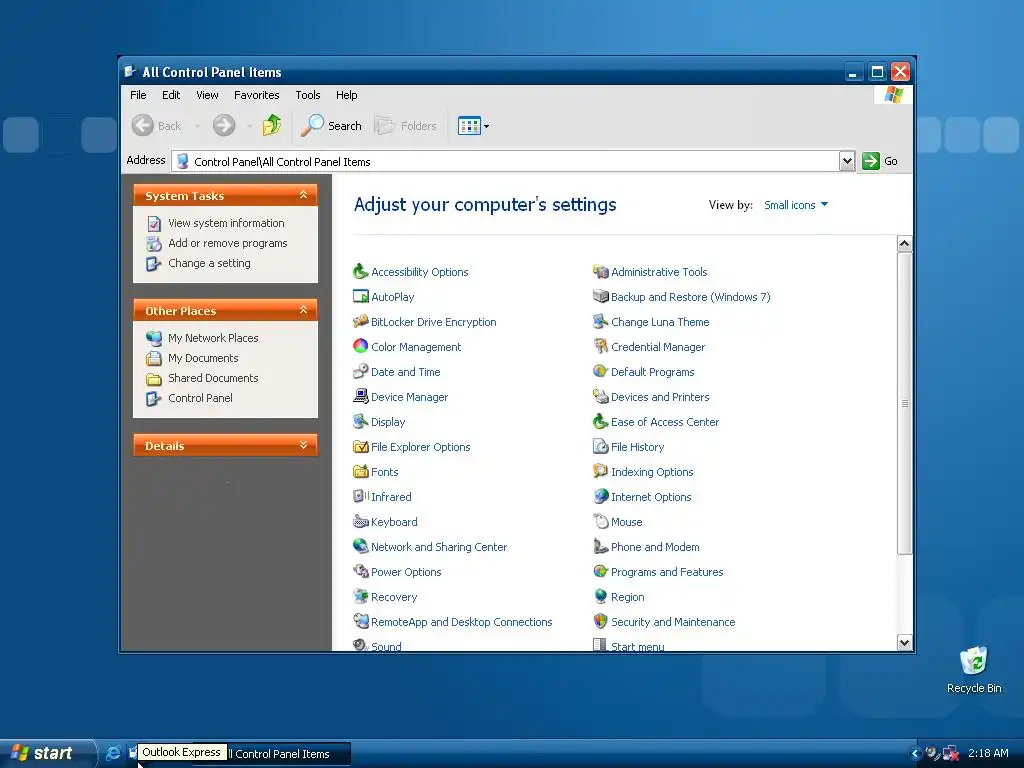Open the Color Management icon
1024x768 pixels.
(x=360, y=346)
